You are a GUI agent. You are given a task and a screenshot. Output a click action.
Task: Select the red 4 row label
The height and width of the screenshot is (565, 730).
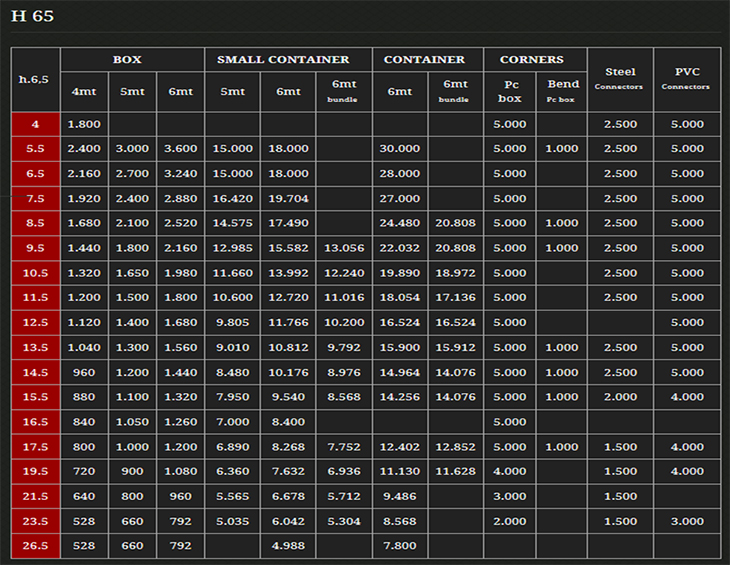(x=35, y=124)
